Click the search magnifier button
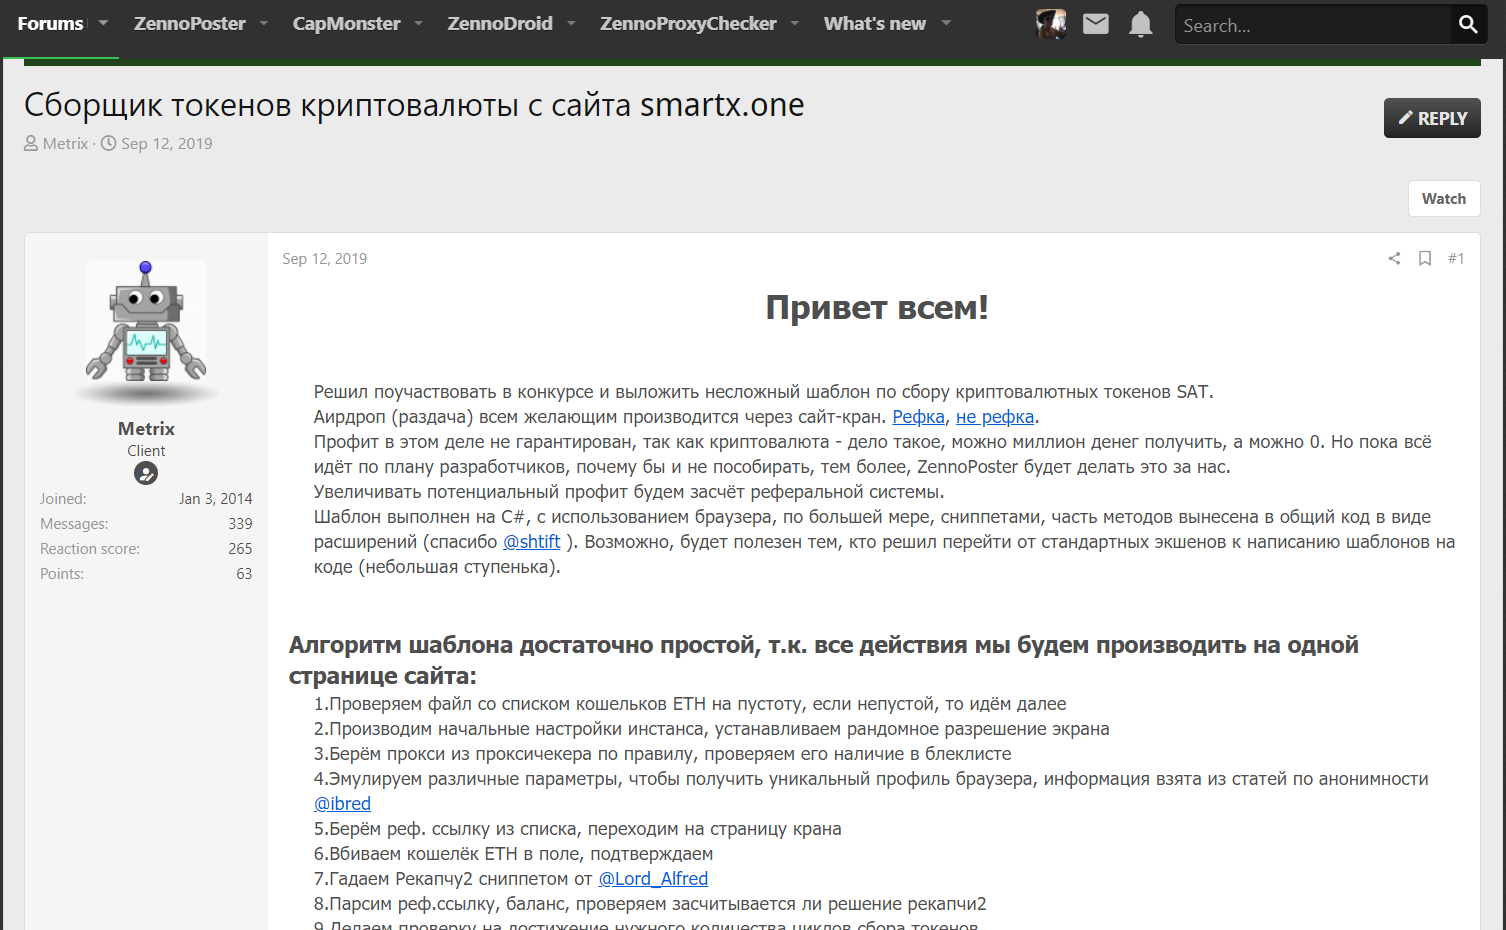Viewport: 1506px width, 930px height. point(1468,24)
